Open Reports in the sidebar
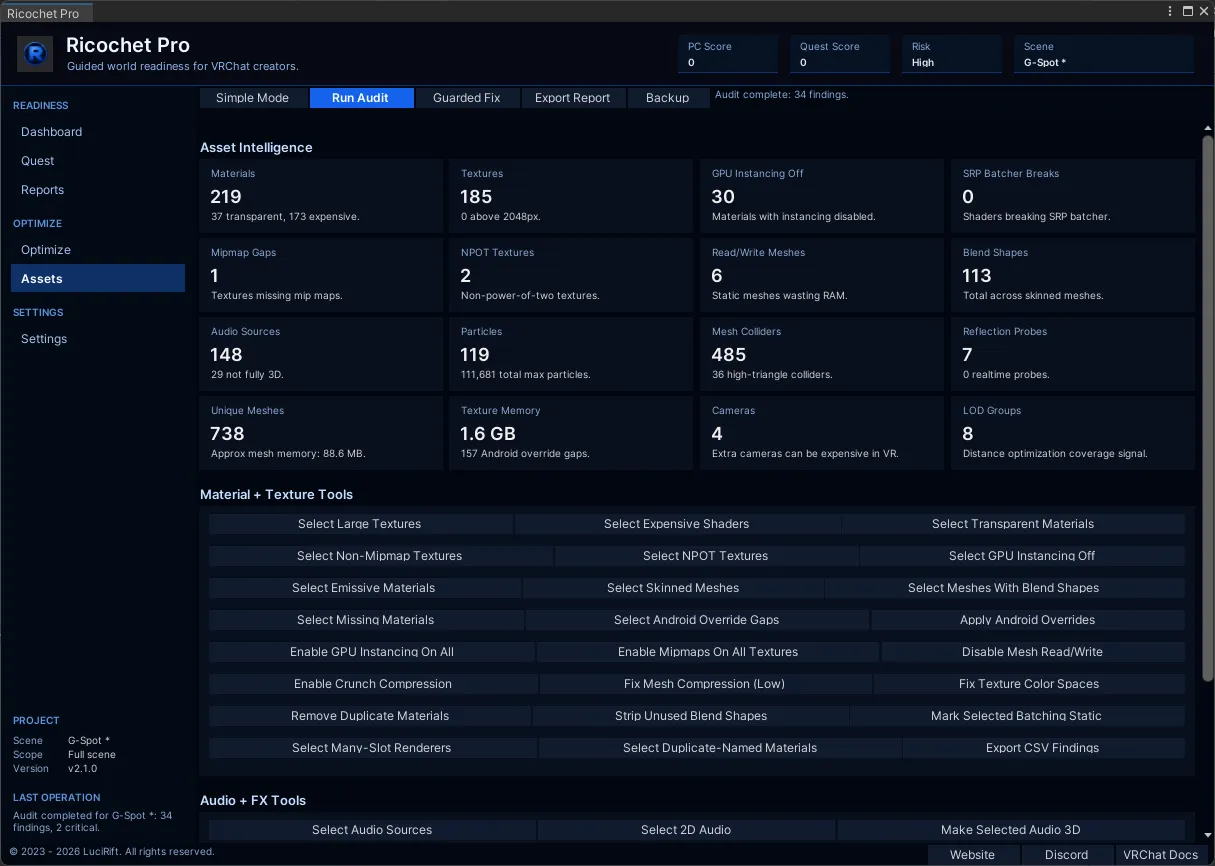Viewport: 1215px width, 866px height. (98, 190)
